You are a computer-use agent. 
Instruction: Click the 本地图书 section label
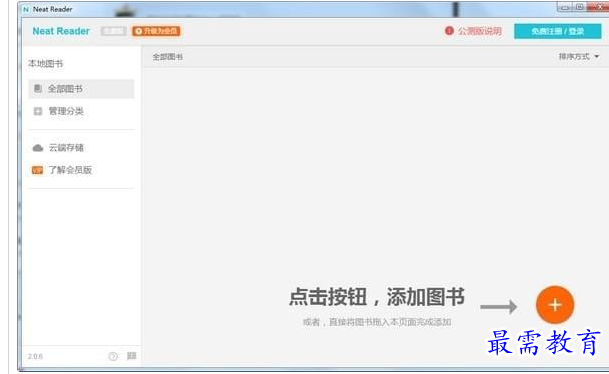[45, 64]
